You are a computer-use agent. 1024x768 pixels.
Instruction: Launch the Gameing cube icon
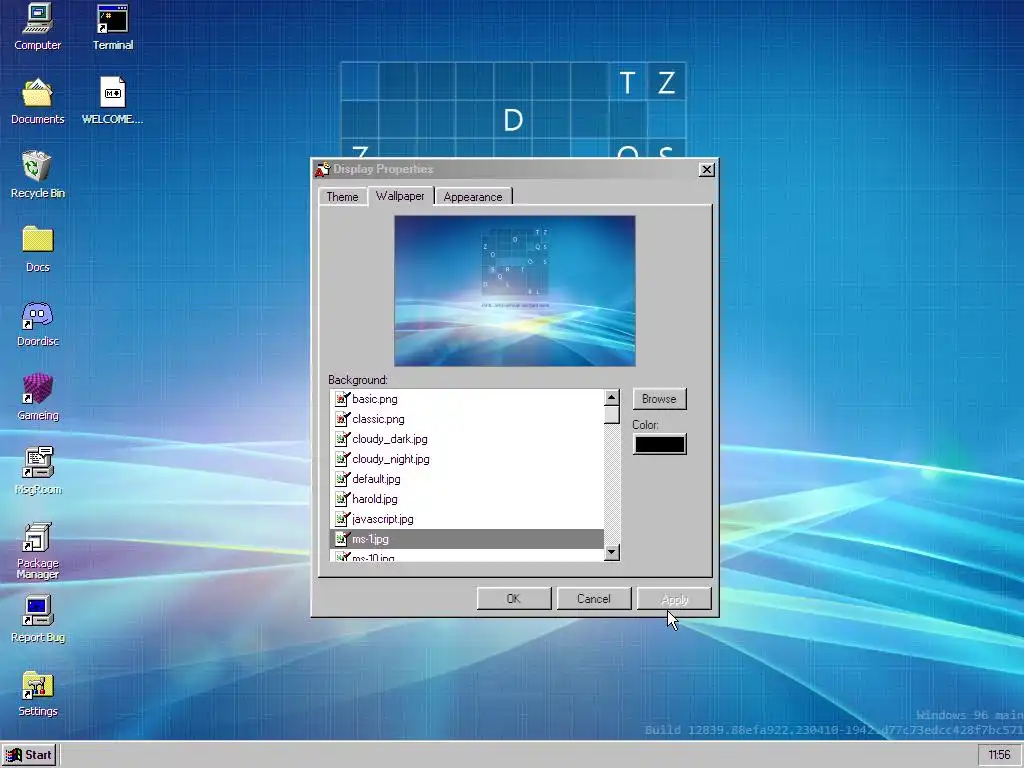pyautogui.click(x=37, y=396)
